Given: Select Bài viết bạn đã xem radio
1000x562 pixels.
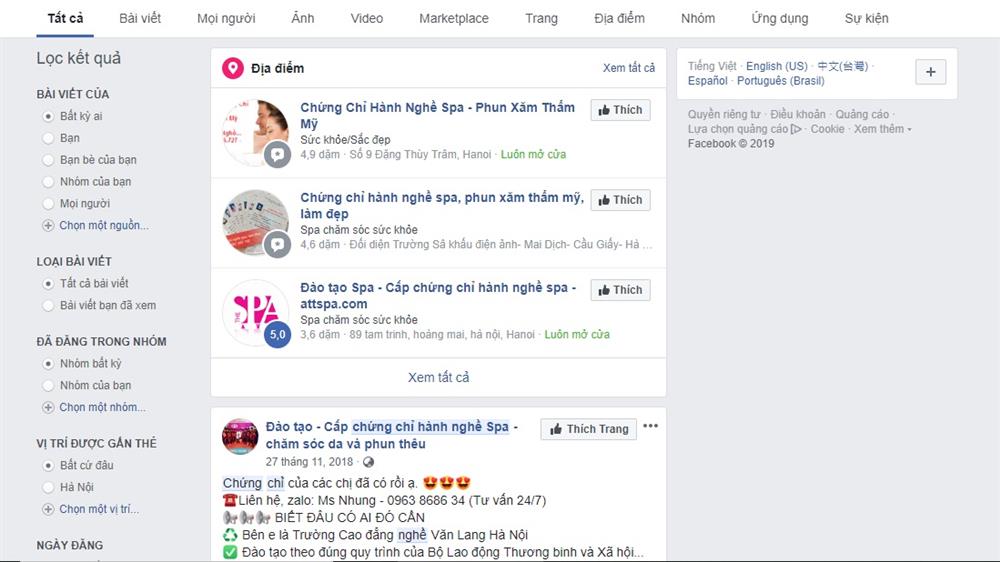Looking at the screenshot, I should pos(48,306).
